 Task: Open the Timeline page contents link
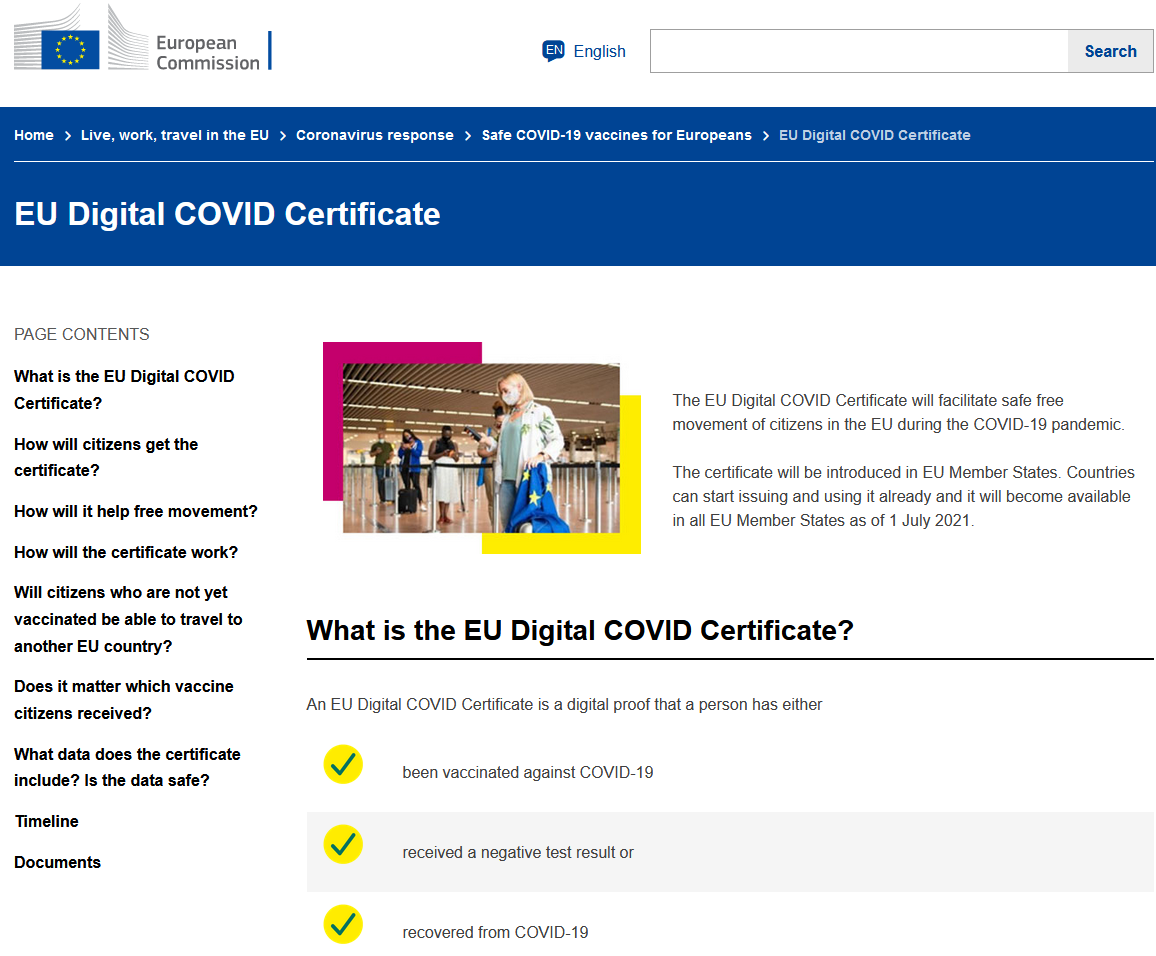pos(46,821)
